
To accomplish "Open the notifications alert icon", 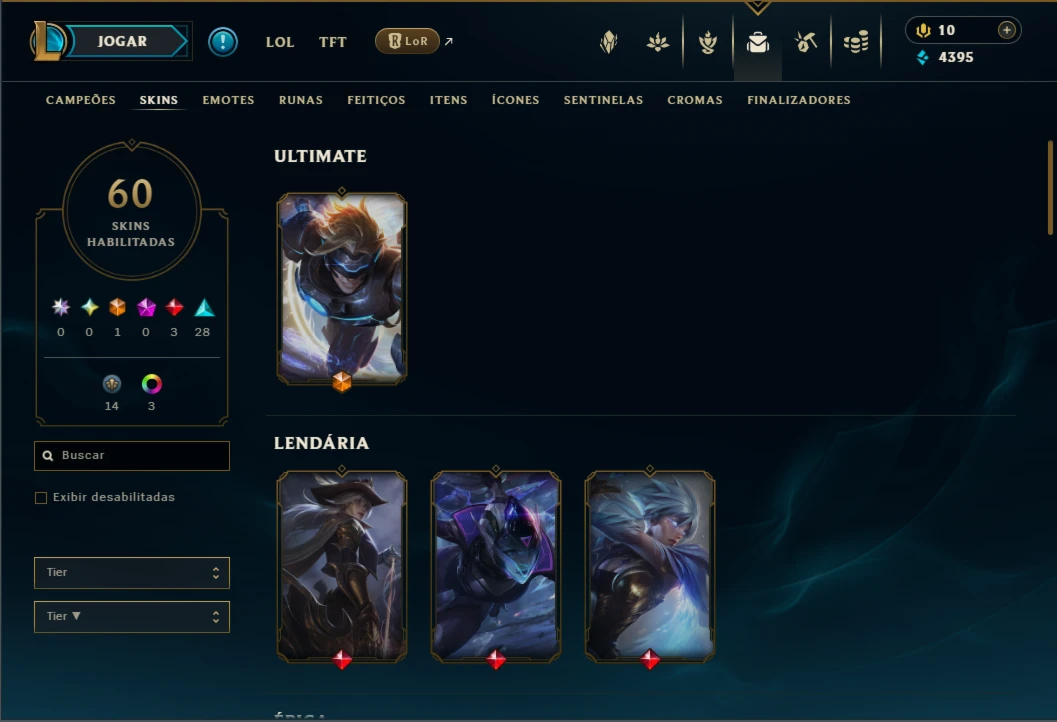I will 222,42.
